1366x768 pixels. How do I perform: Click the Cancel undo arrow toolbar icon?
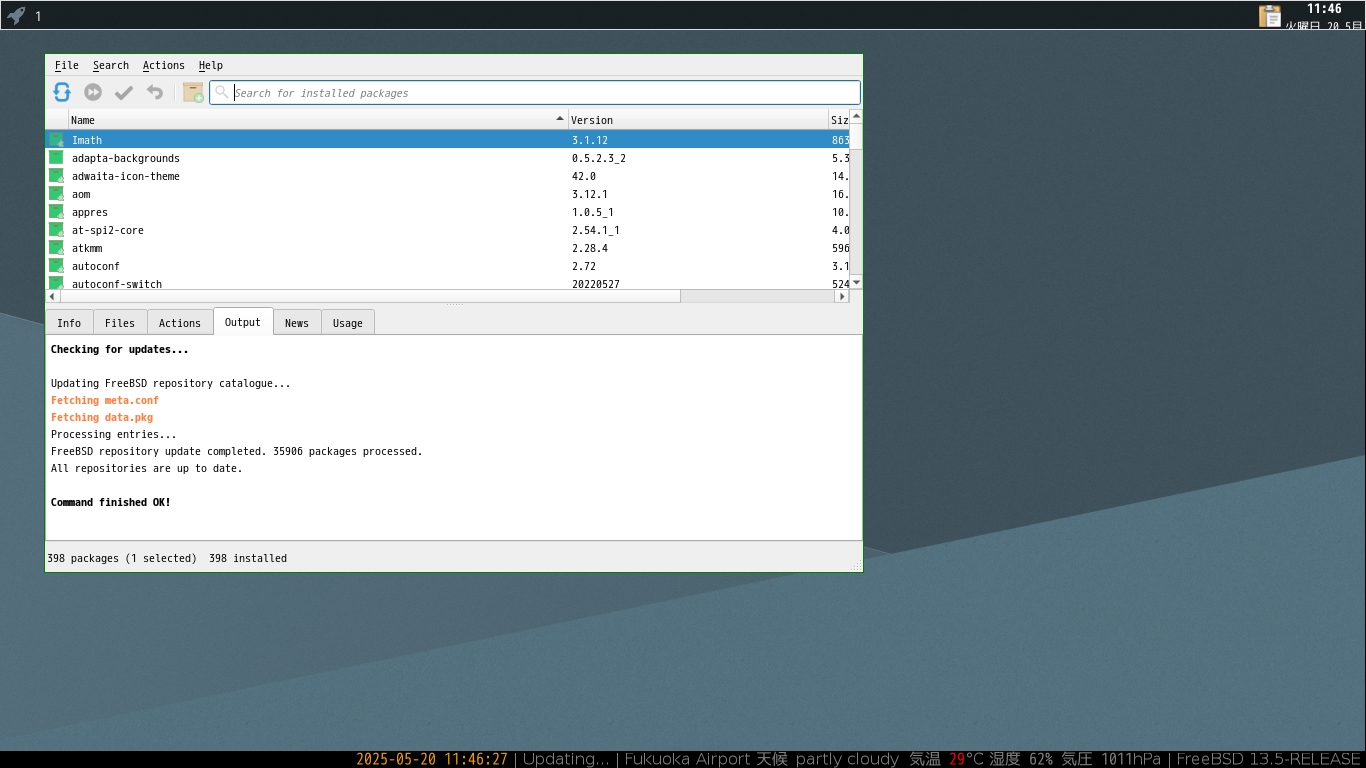click(x=155, y=92)
